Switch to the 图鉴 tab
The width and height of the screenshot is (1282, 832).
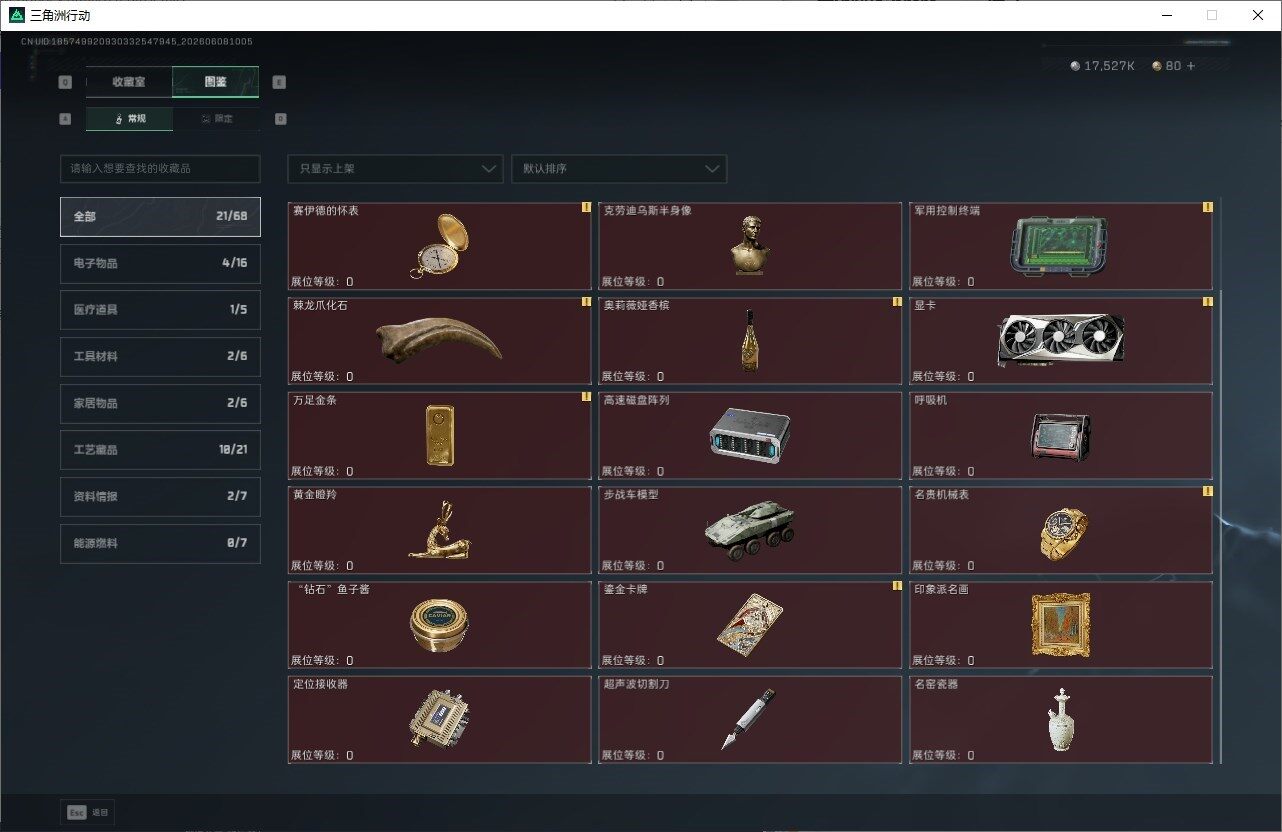[x=216, y=82]
